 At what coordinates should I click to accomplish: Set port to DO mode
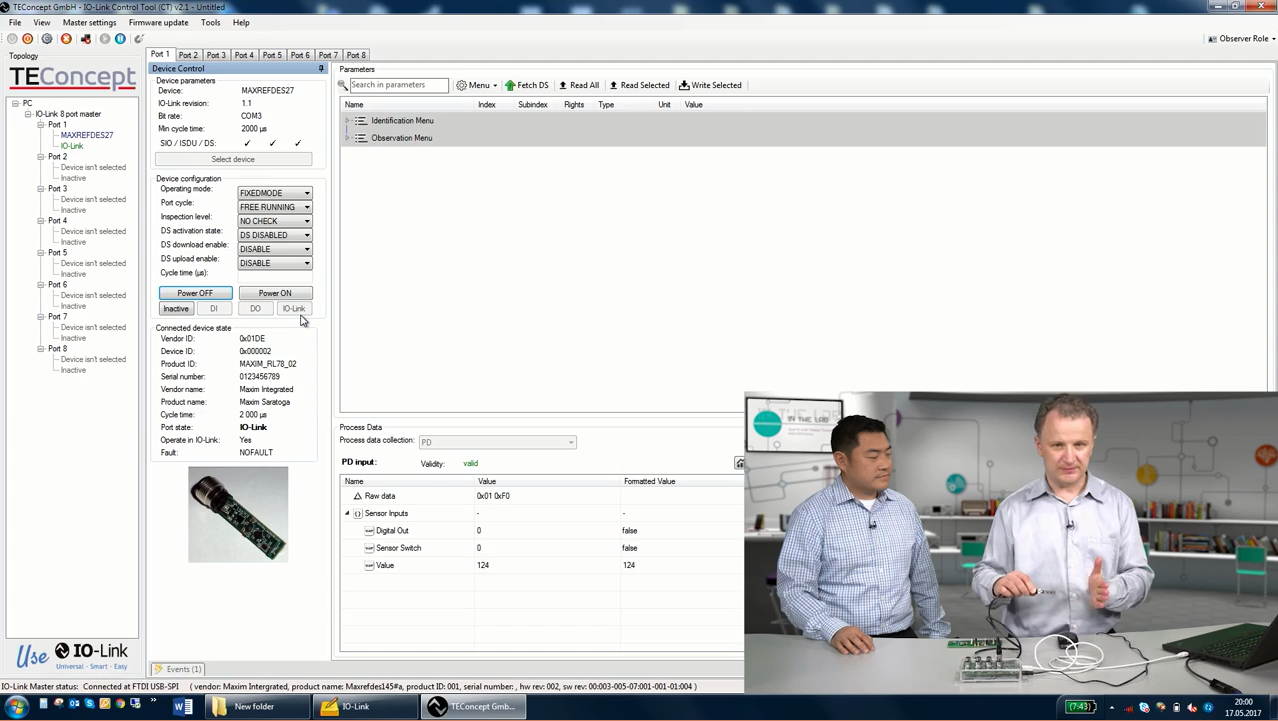(255, 309)
